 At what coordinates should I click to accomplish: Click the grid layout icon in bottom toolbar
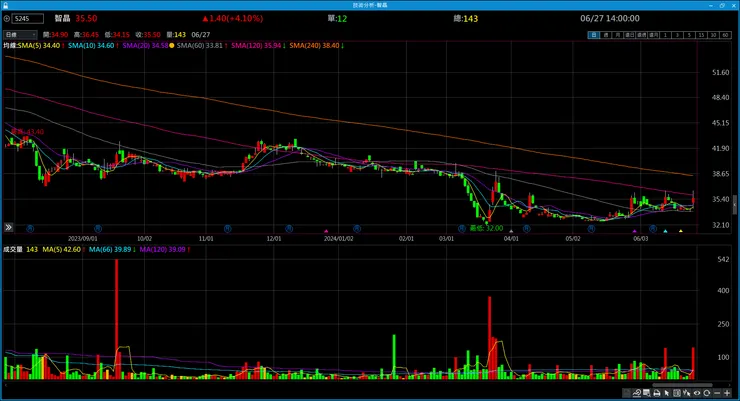tap(677, 393)
